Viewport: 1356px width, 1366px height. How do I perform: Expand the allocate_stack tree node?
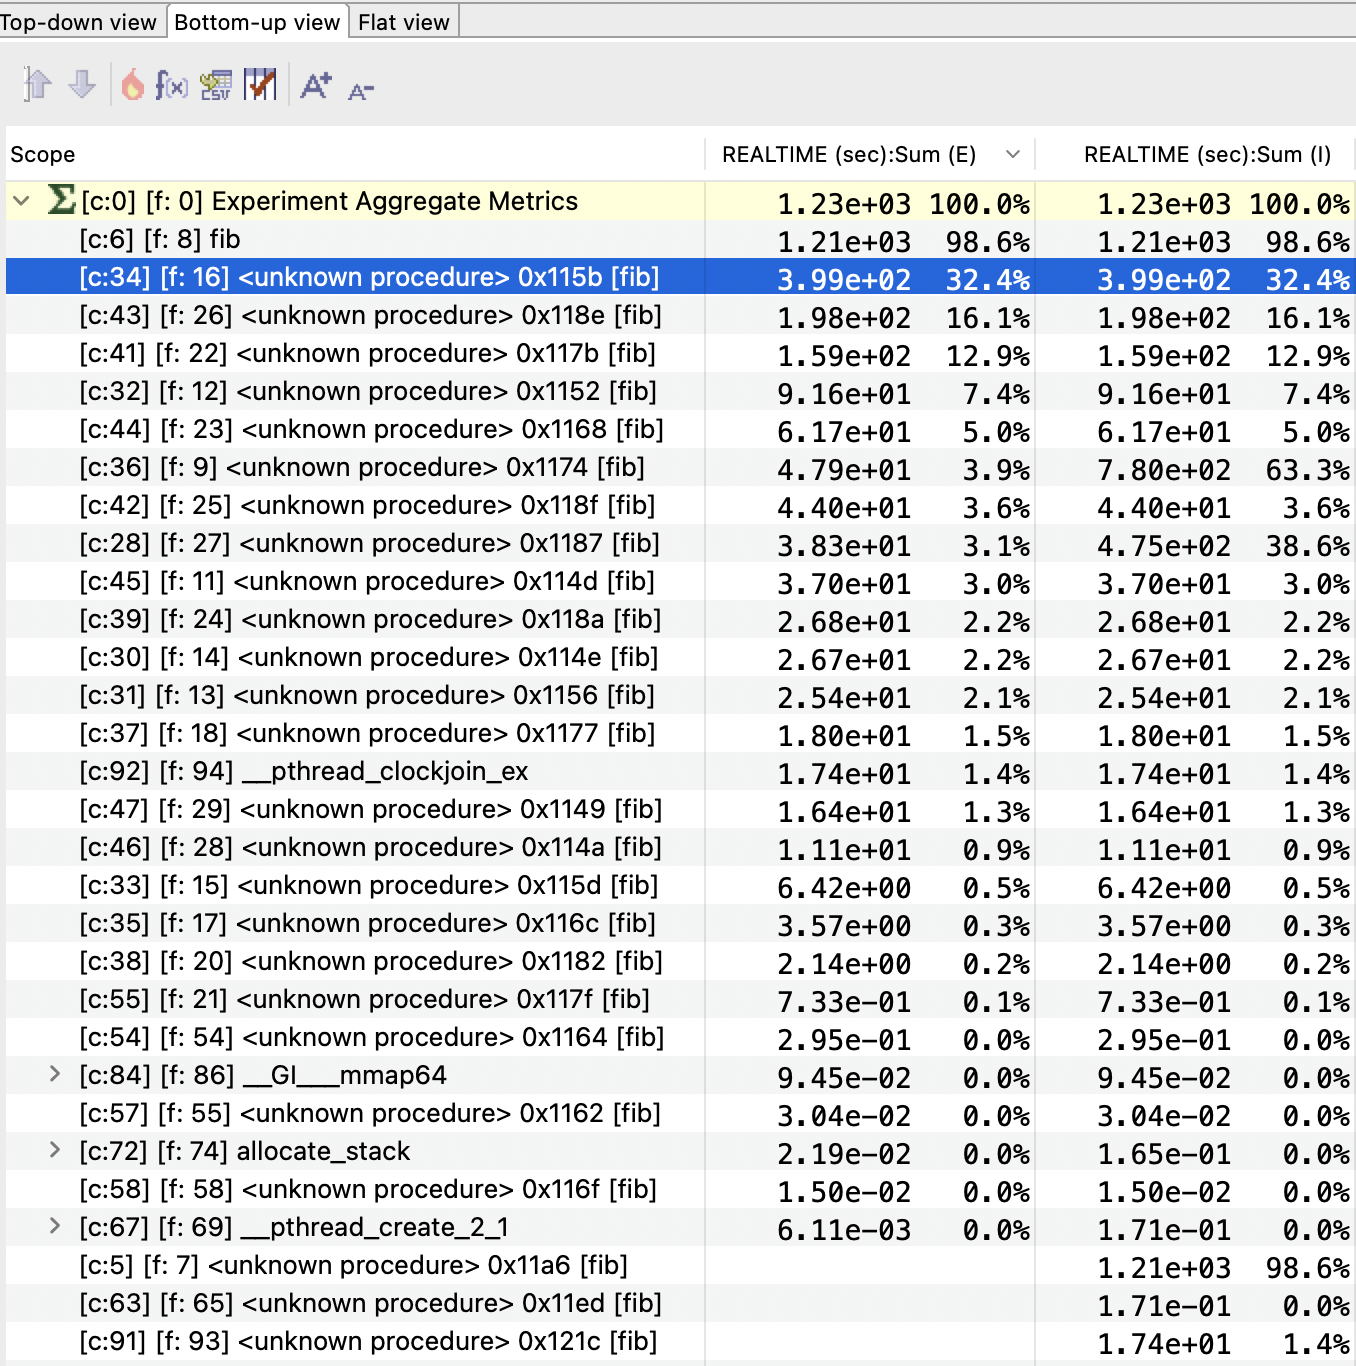point(56,1151)
